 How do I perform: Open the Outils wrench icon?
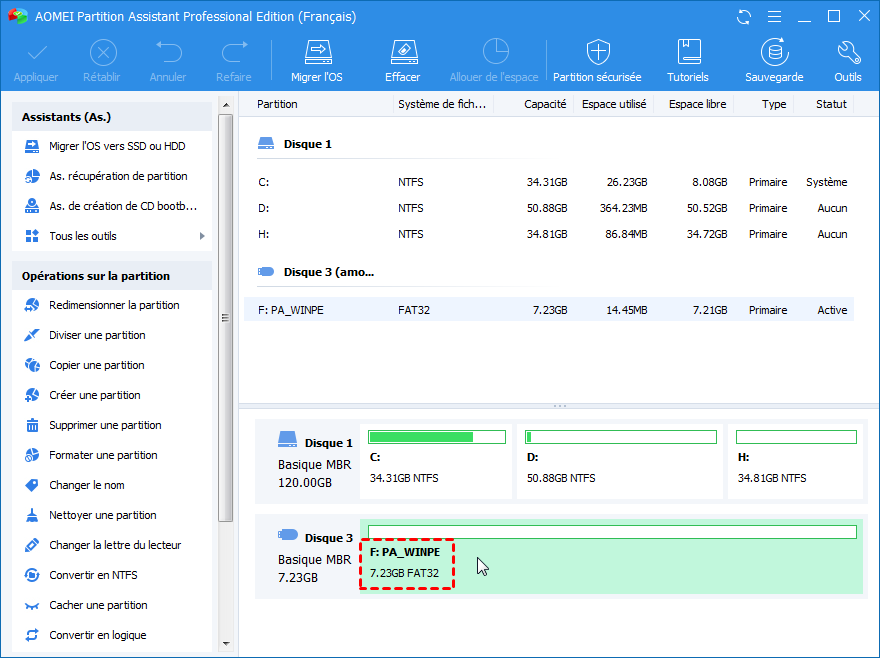847,53
